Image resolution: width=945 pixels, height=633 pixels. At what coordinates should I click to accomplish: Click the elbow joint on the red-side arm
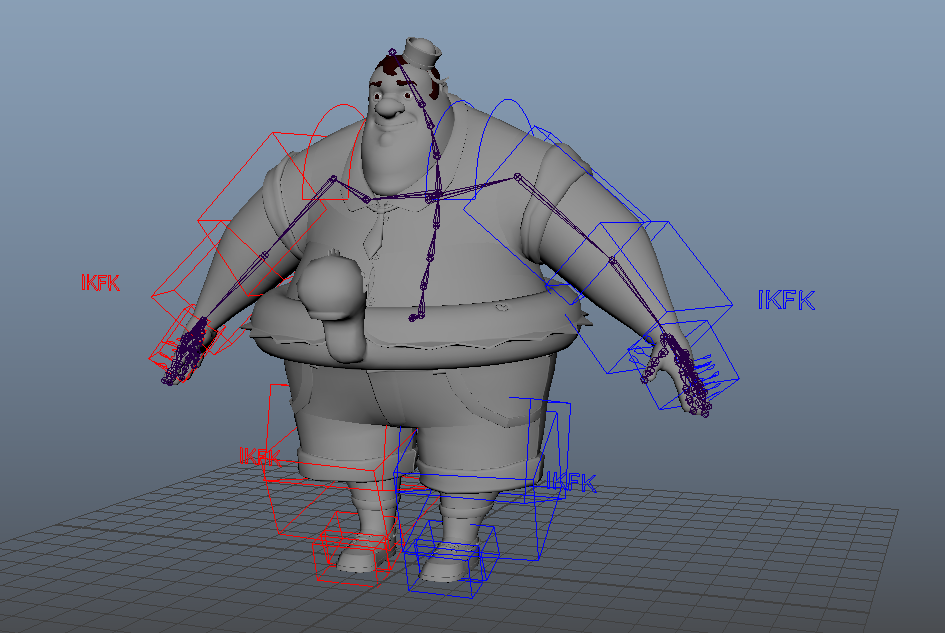(264, 256)
